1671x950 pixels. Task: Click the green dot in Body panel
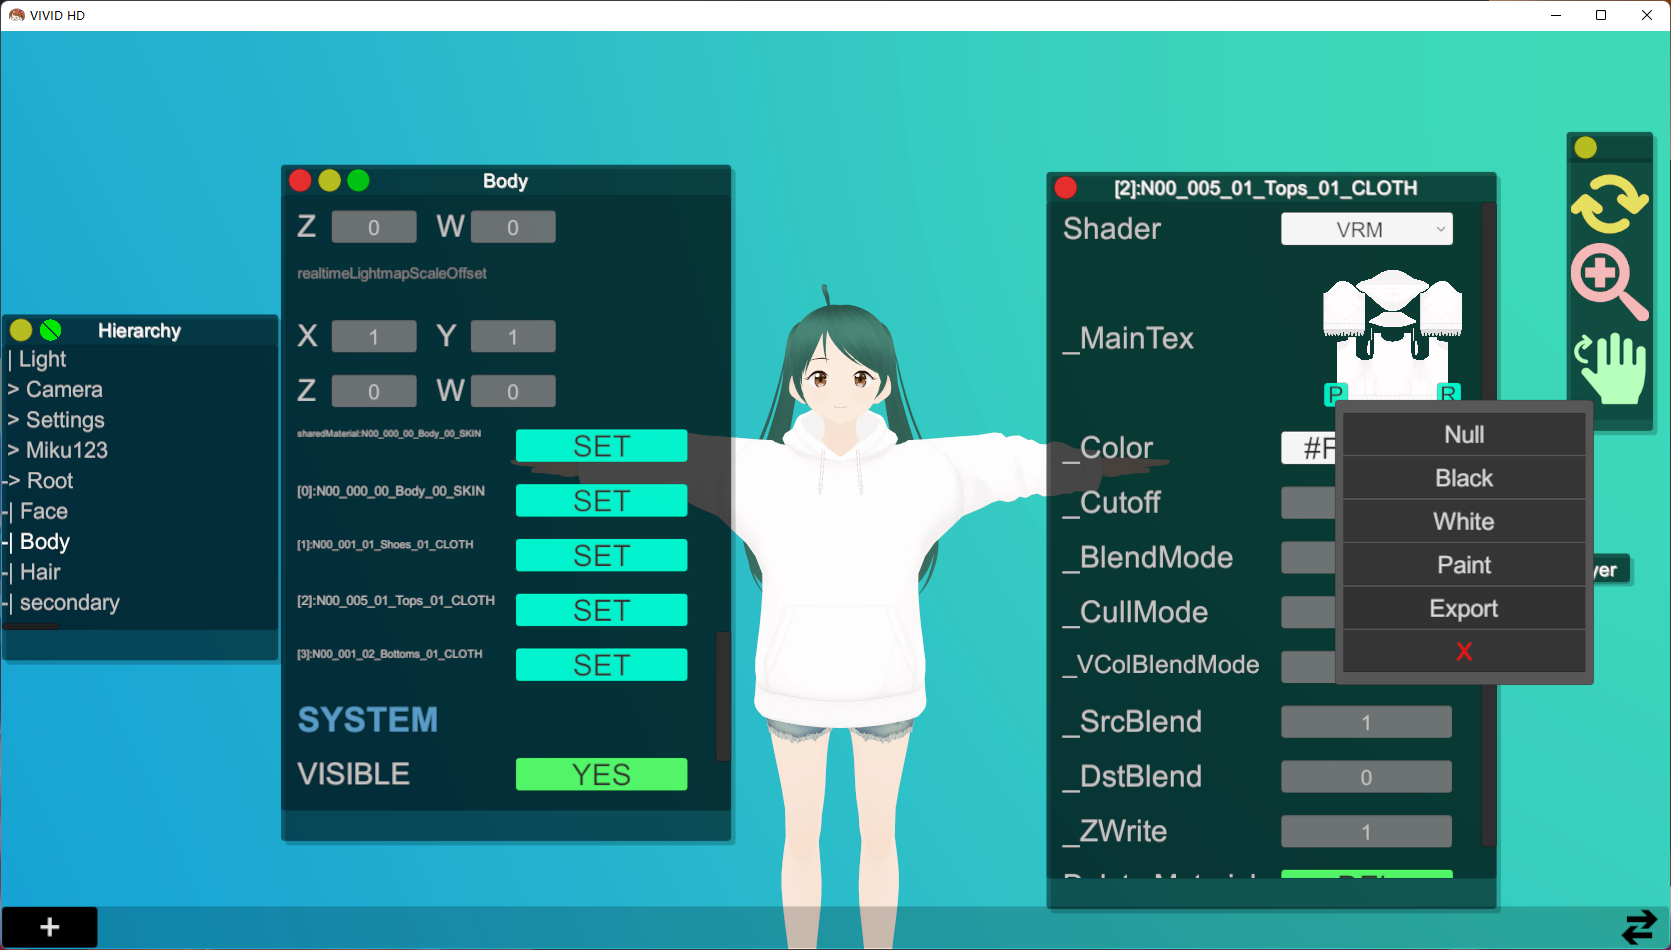click(358, 181)
